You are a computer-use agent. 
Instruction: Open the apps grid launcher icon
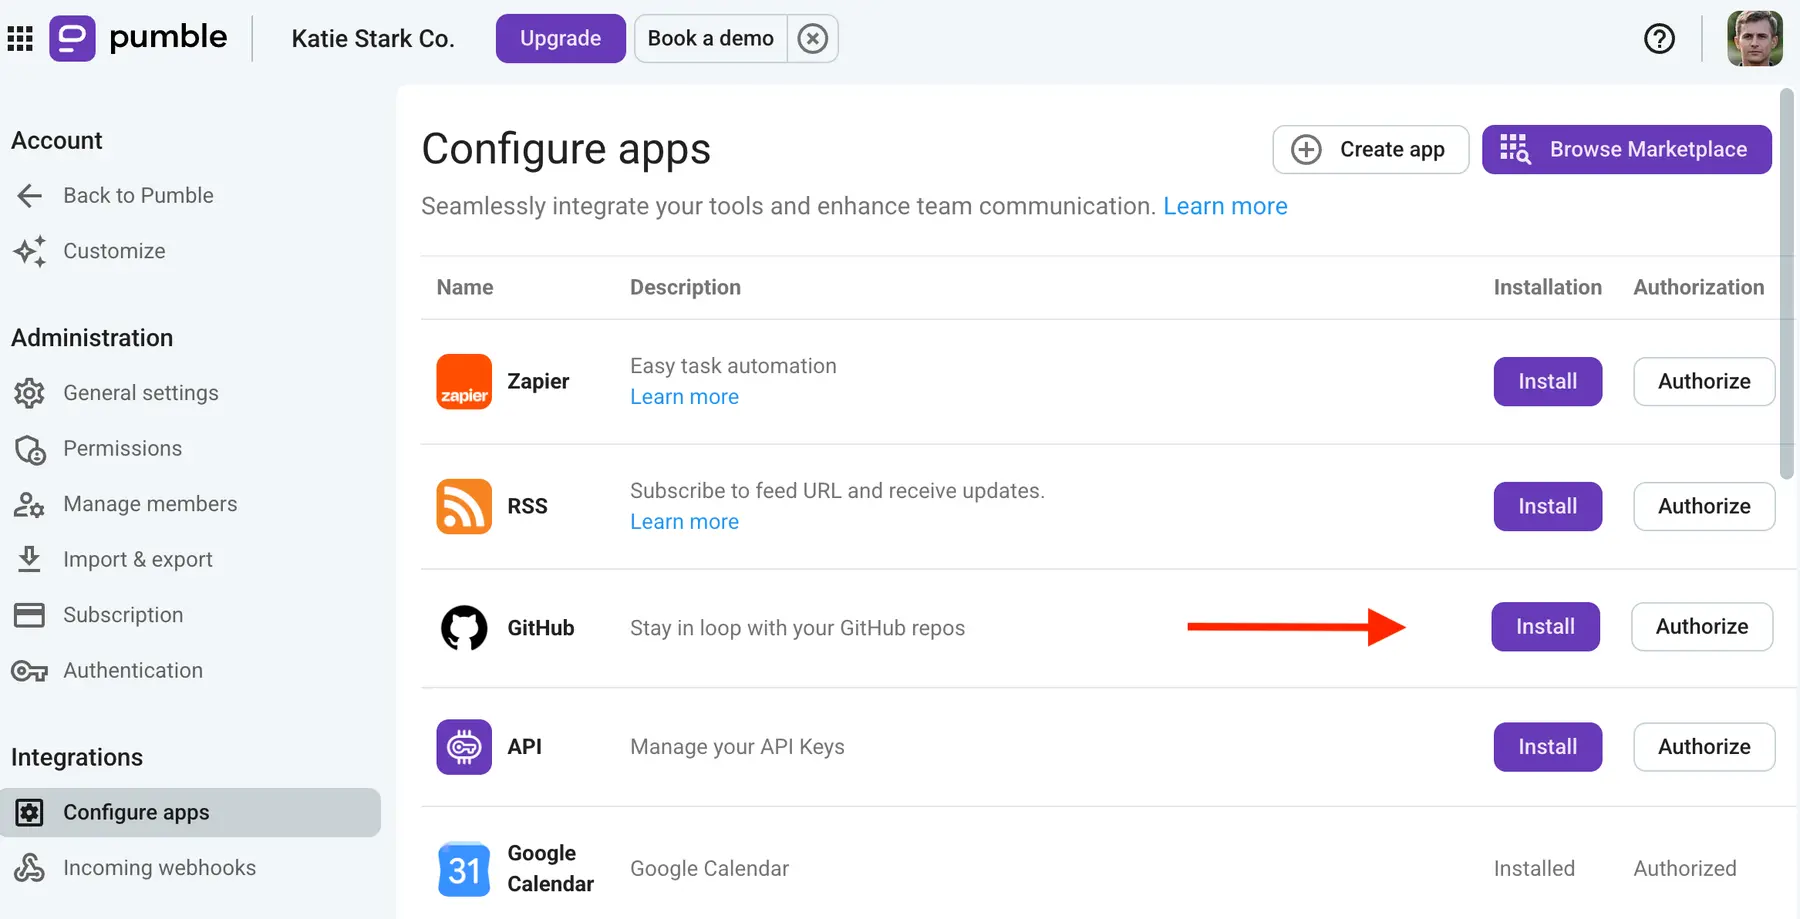pyautogui.click(x=20, y=39)
